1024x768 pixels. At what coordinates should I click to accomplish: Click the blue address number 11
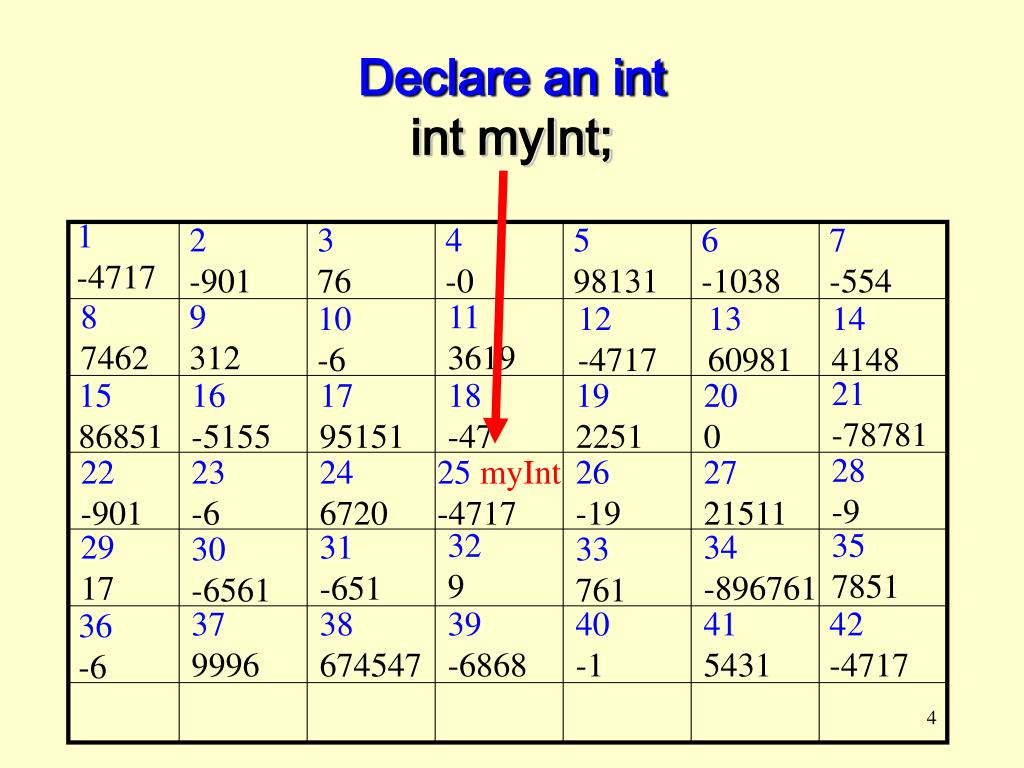tap(464, 318)
